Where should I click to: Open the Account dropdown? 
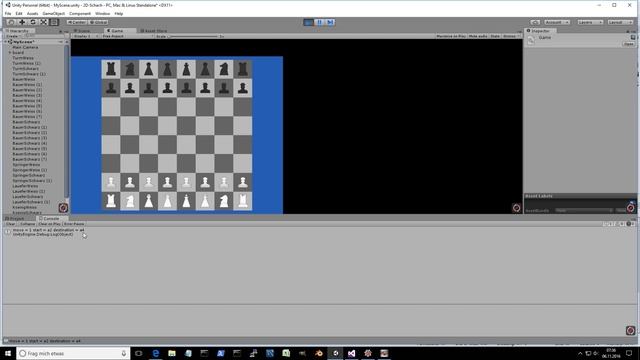(x=557, y=22)
